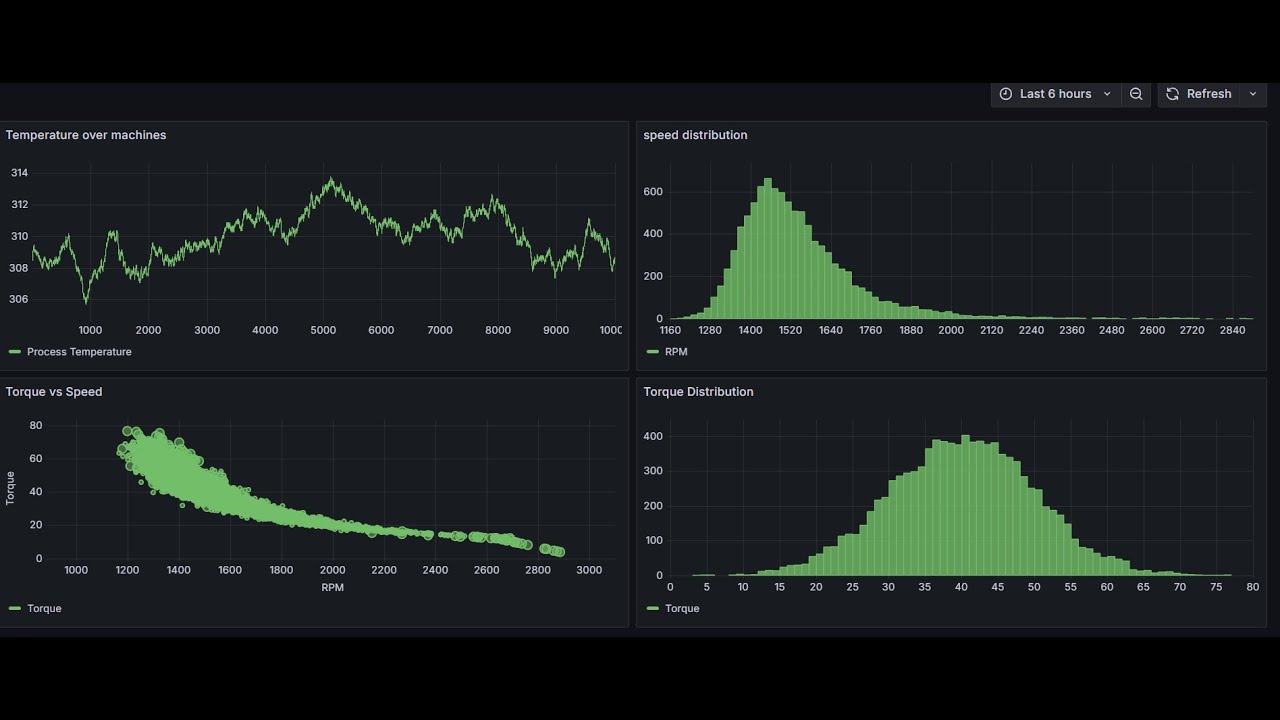
Task: Click the peak bar in Torque Distribution histogram
Action: [965, 505]
